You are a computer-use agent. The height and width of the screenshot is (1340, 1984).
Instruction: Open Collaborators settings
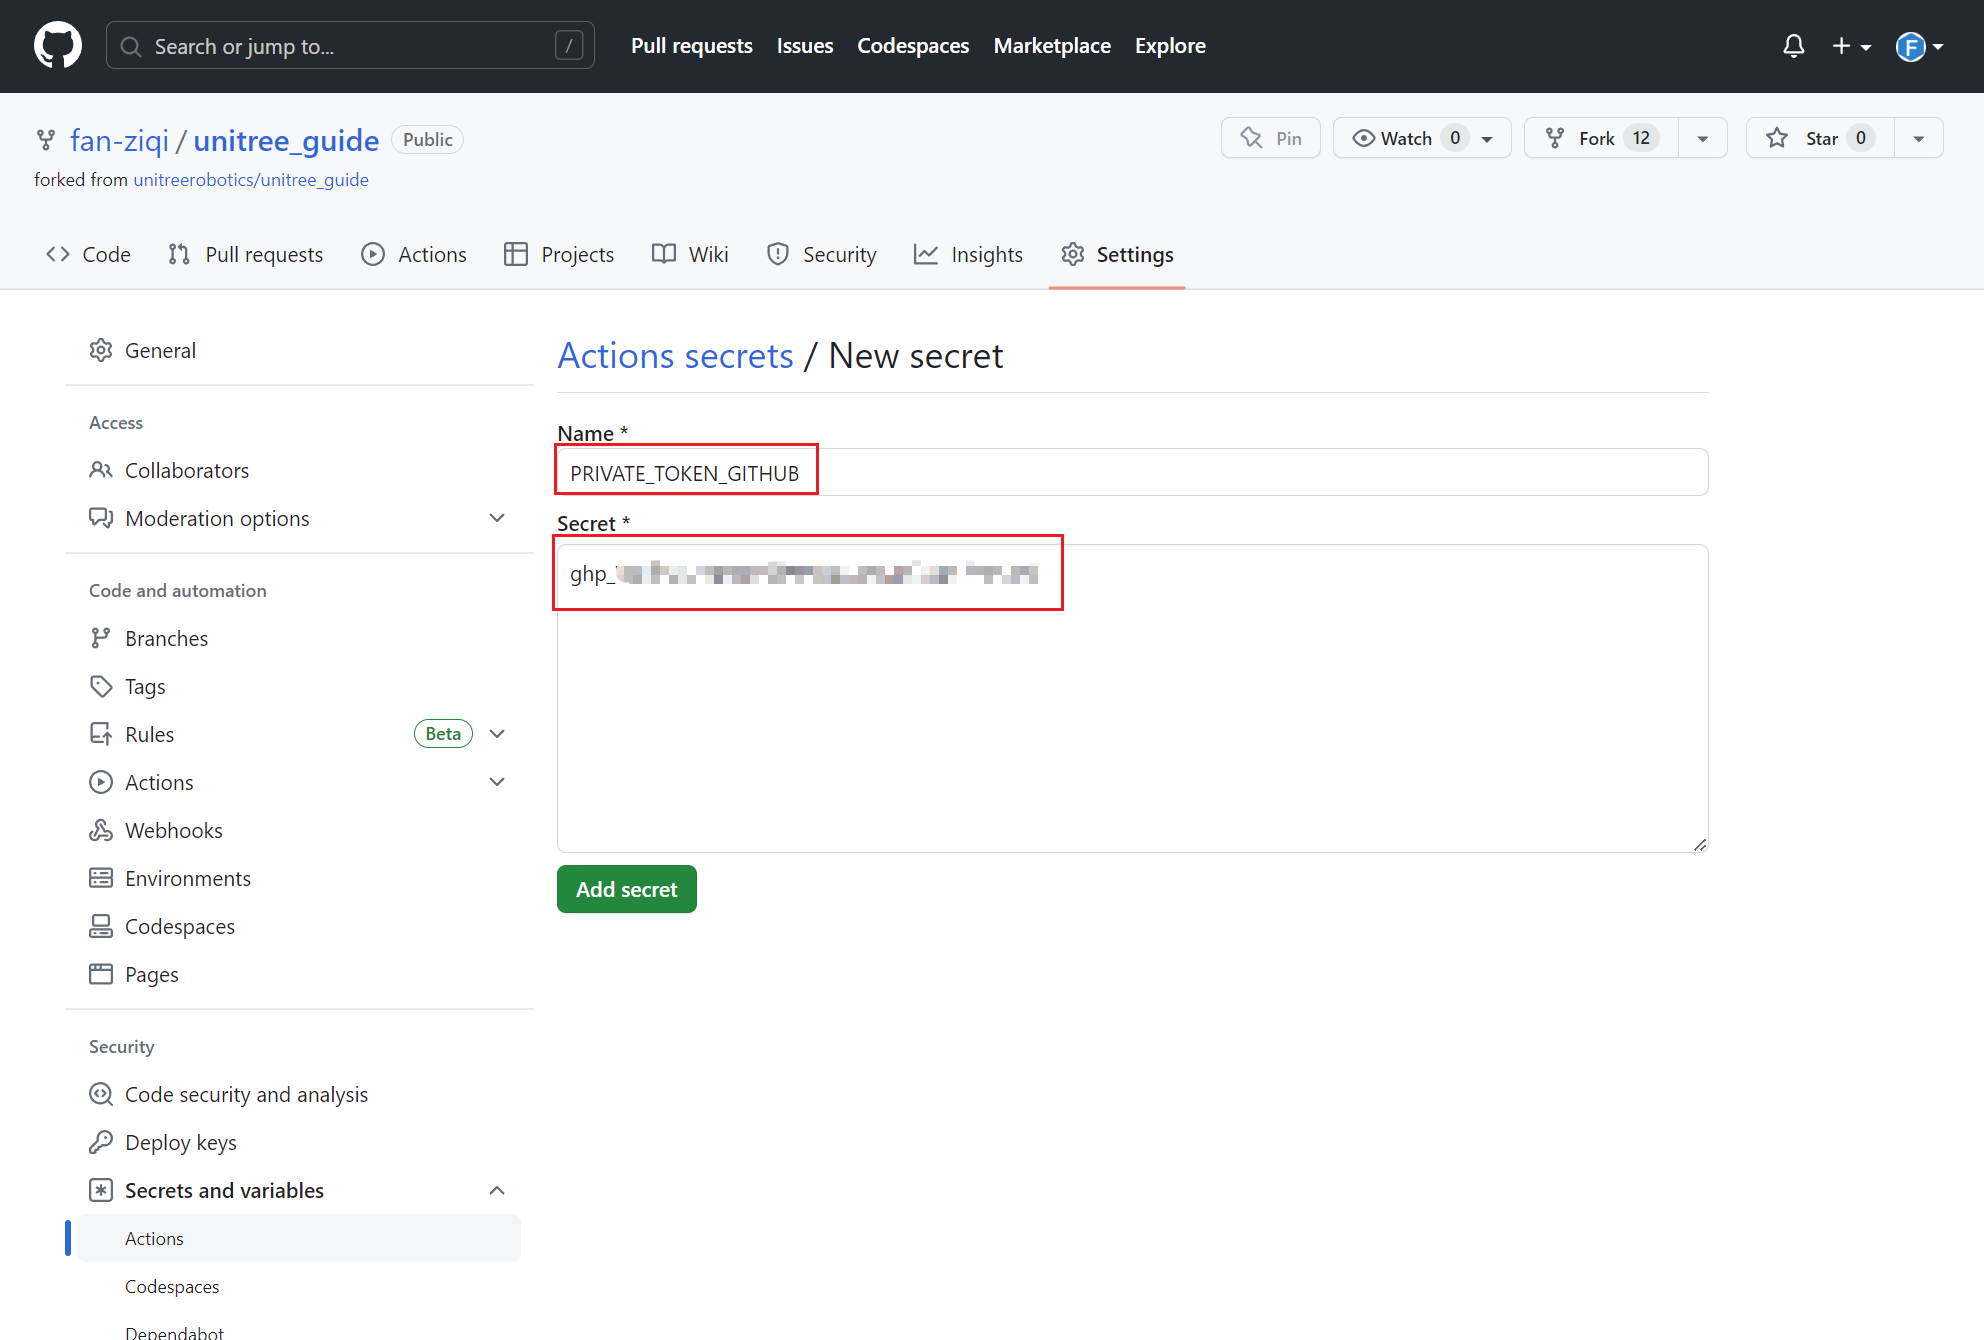(299, 471)
